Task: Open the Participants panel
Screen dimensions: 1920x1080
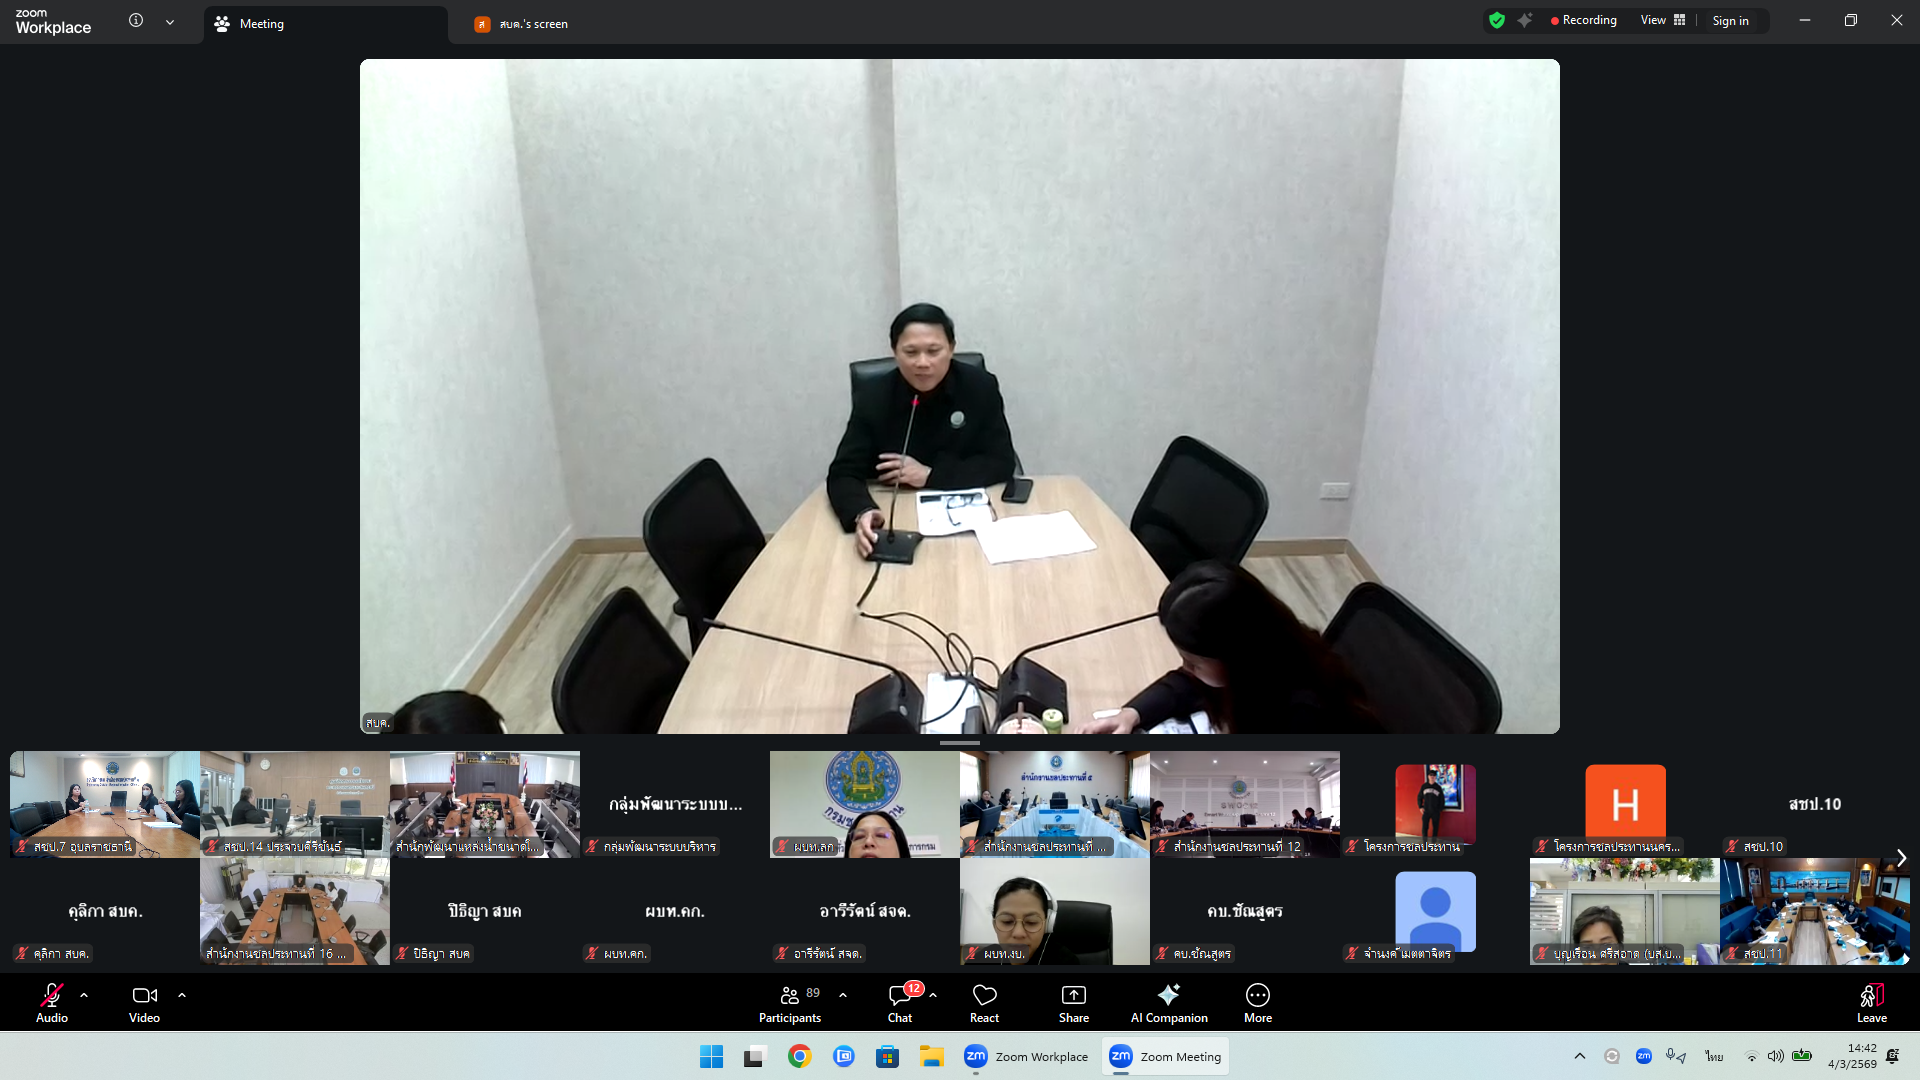Action: point(789,1003)
